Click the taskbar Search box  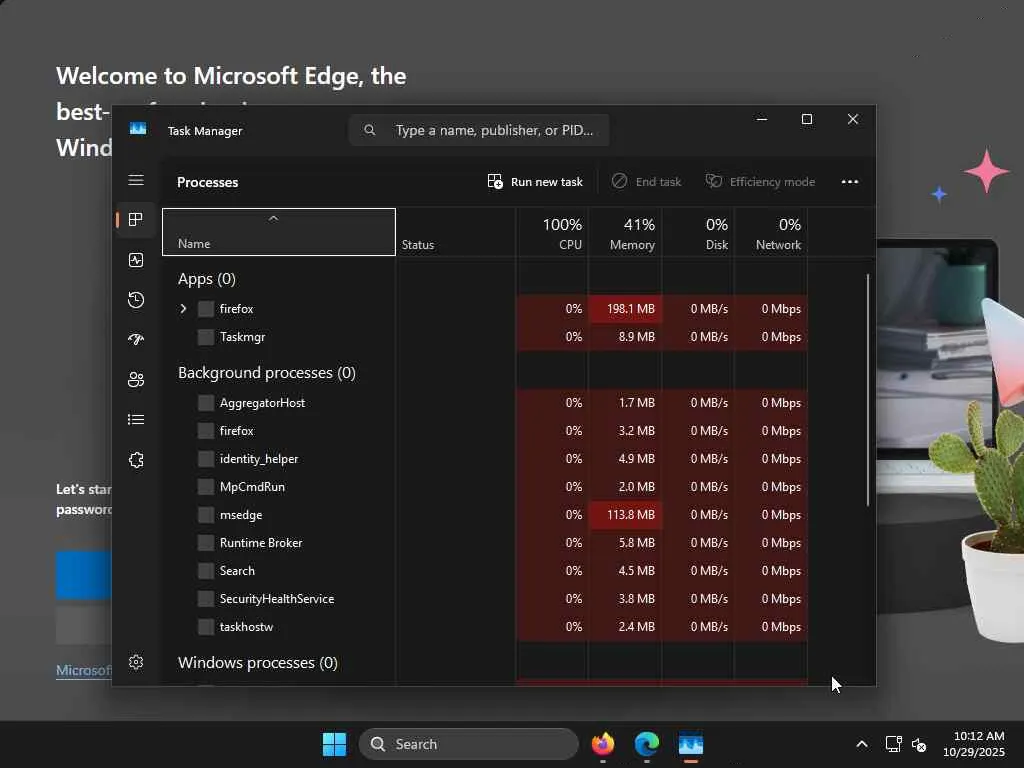click(x=469, y=744)
